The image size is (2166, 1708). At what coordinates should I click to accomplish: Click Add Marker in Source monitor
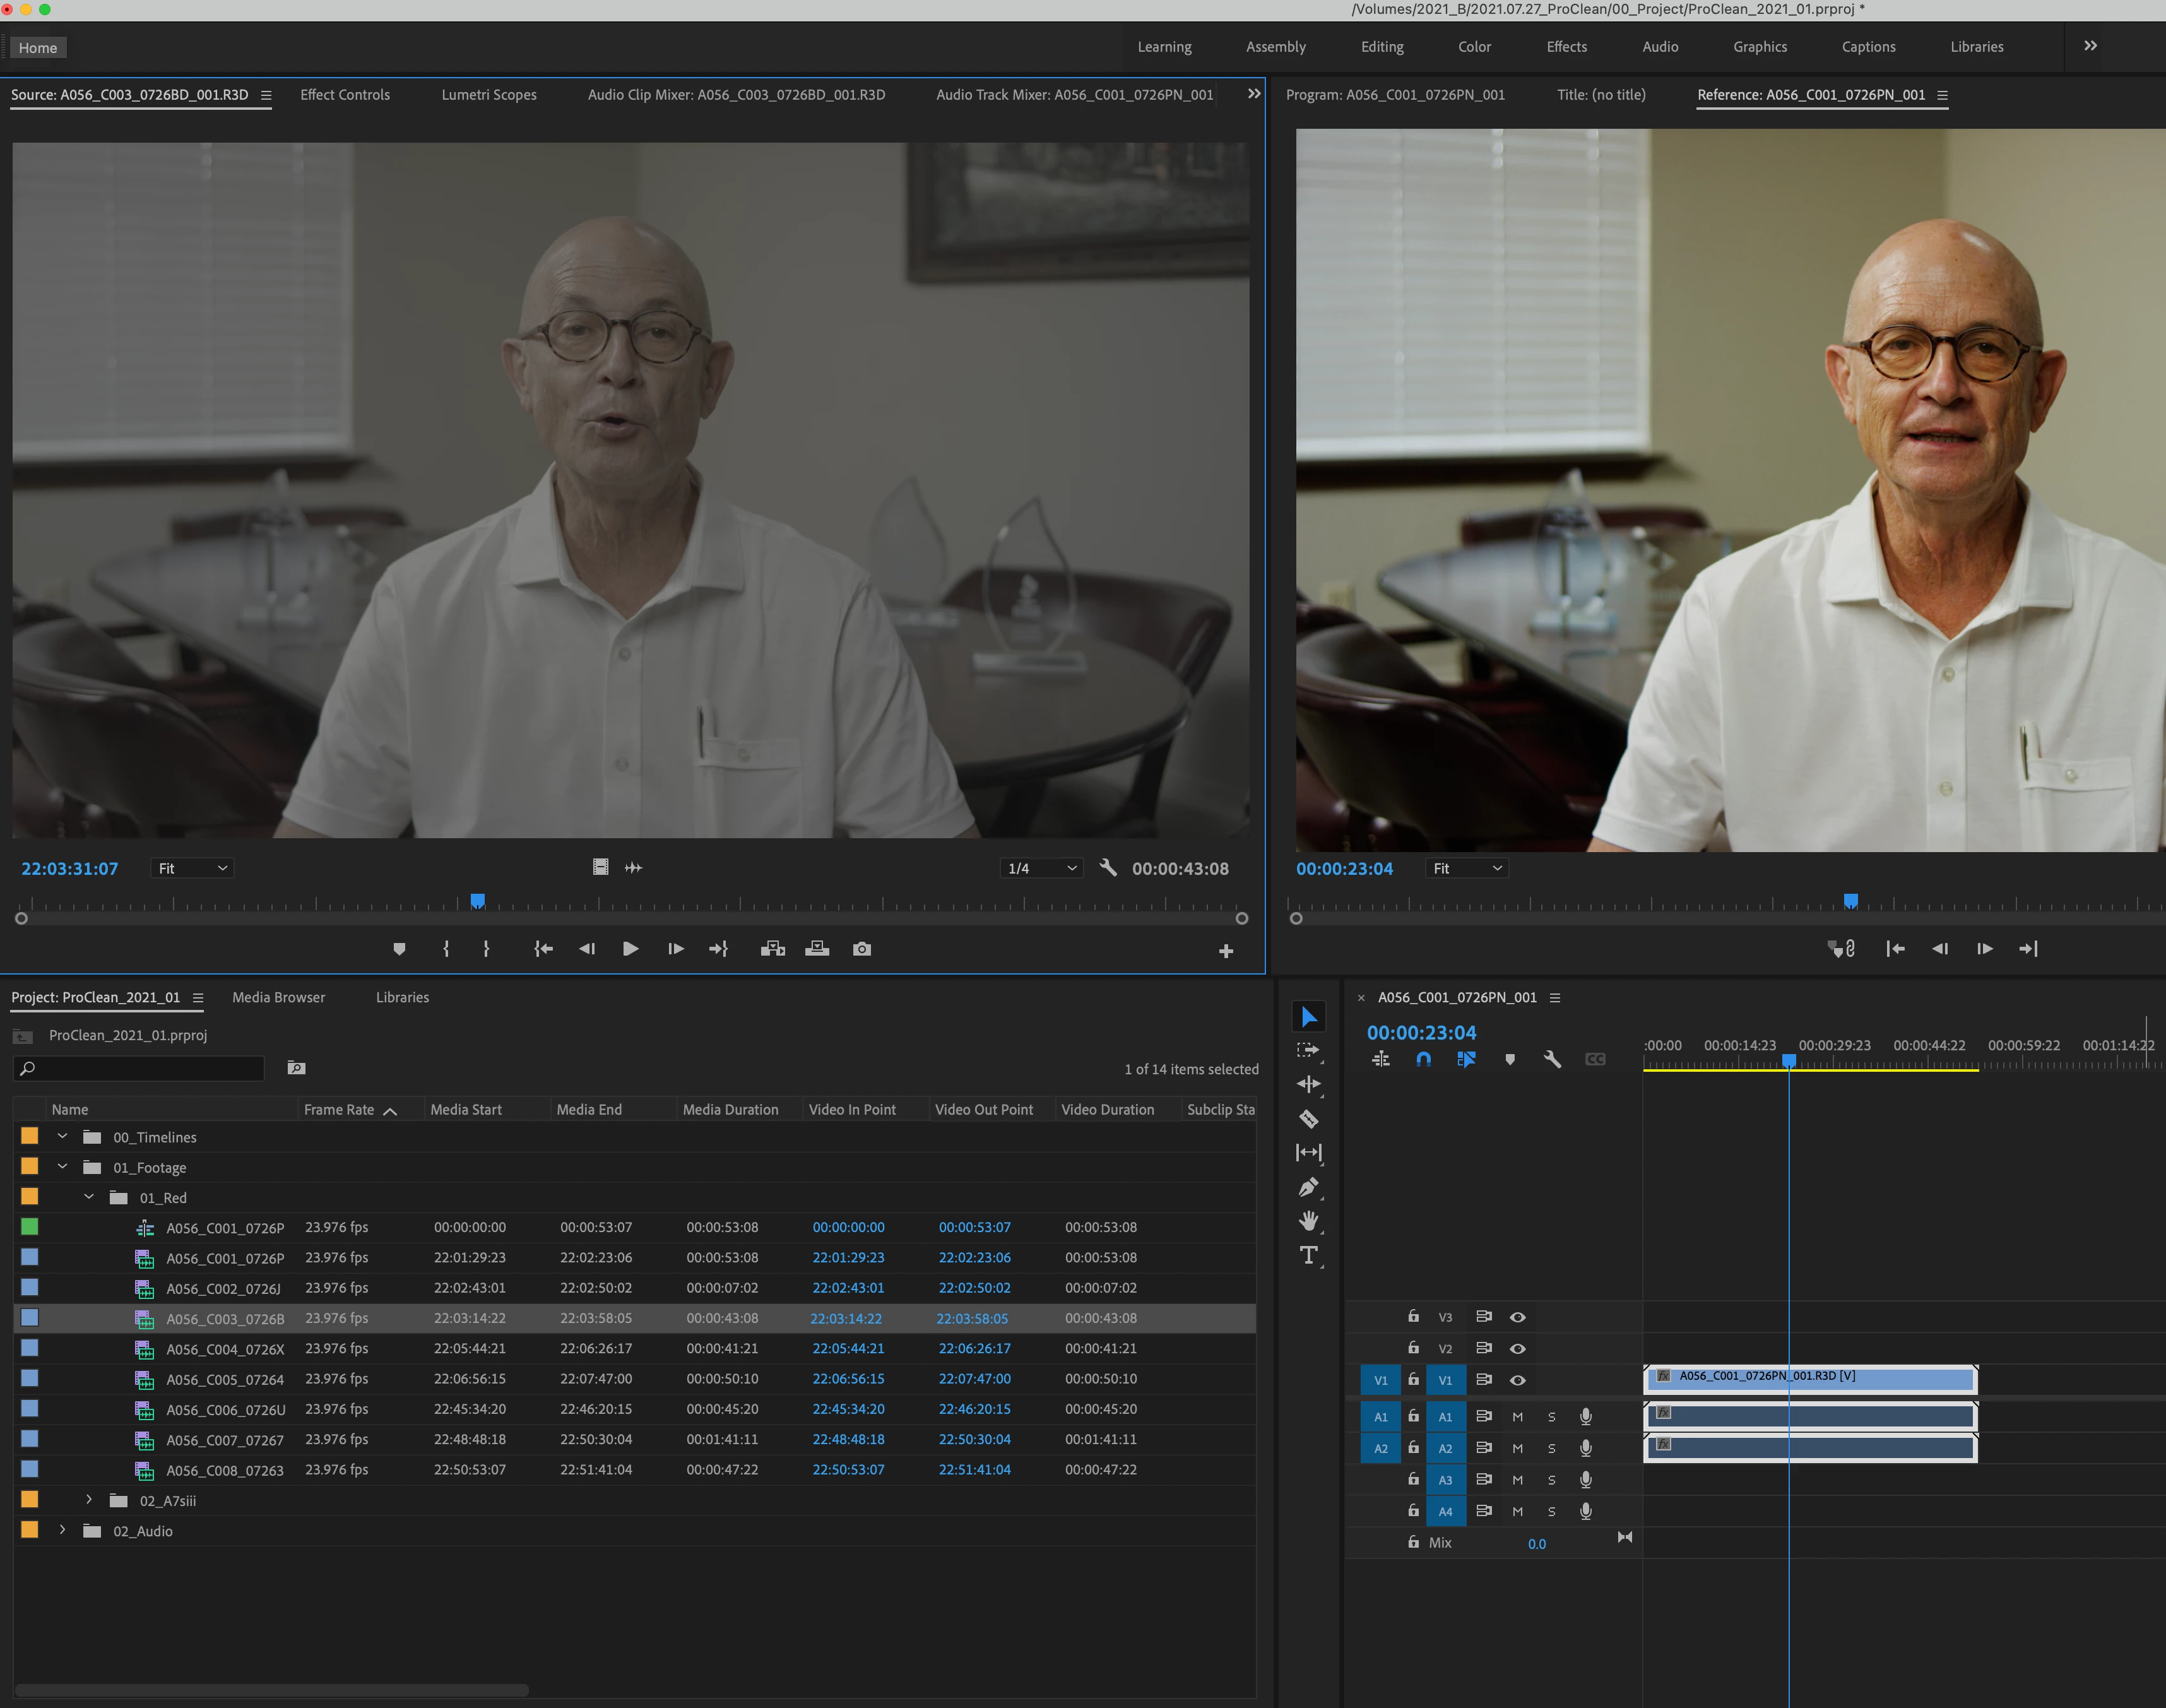(399, 949)
